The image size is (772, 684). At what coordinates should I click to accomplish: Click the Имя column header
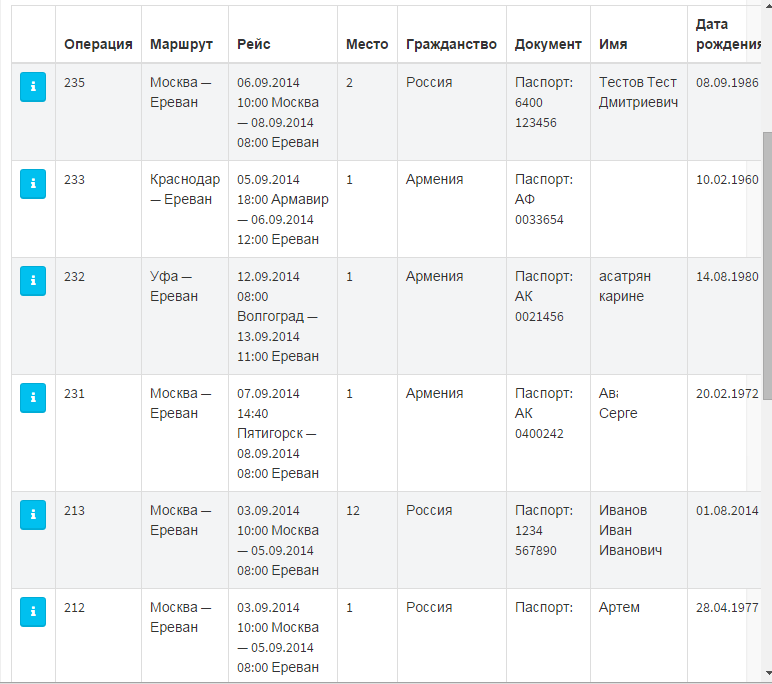coord(613,44)
